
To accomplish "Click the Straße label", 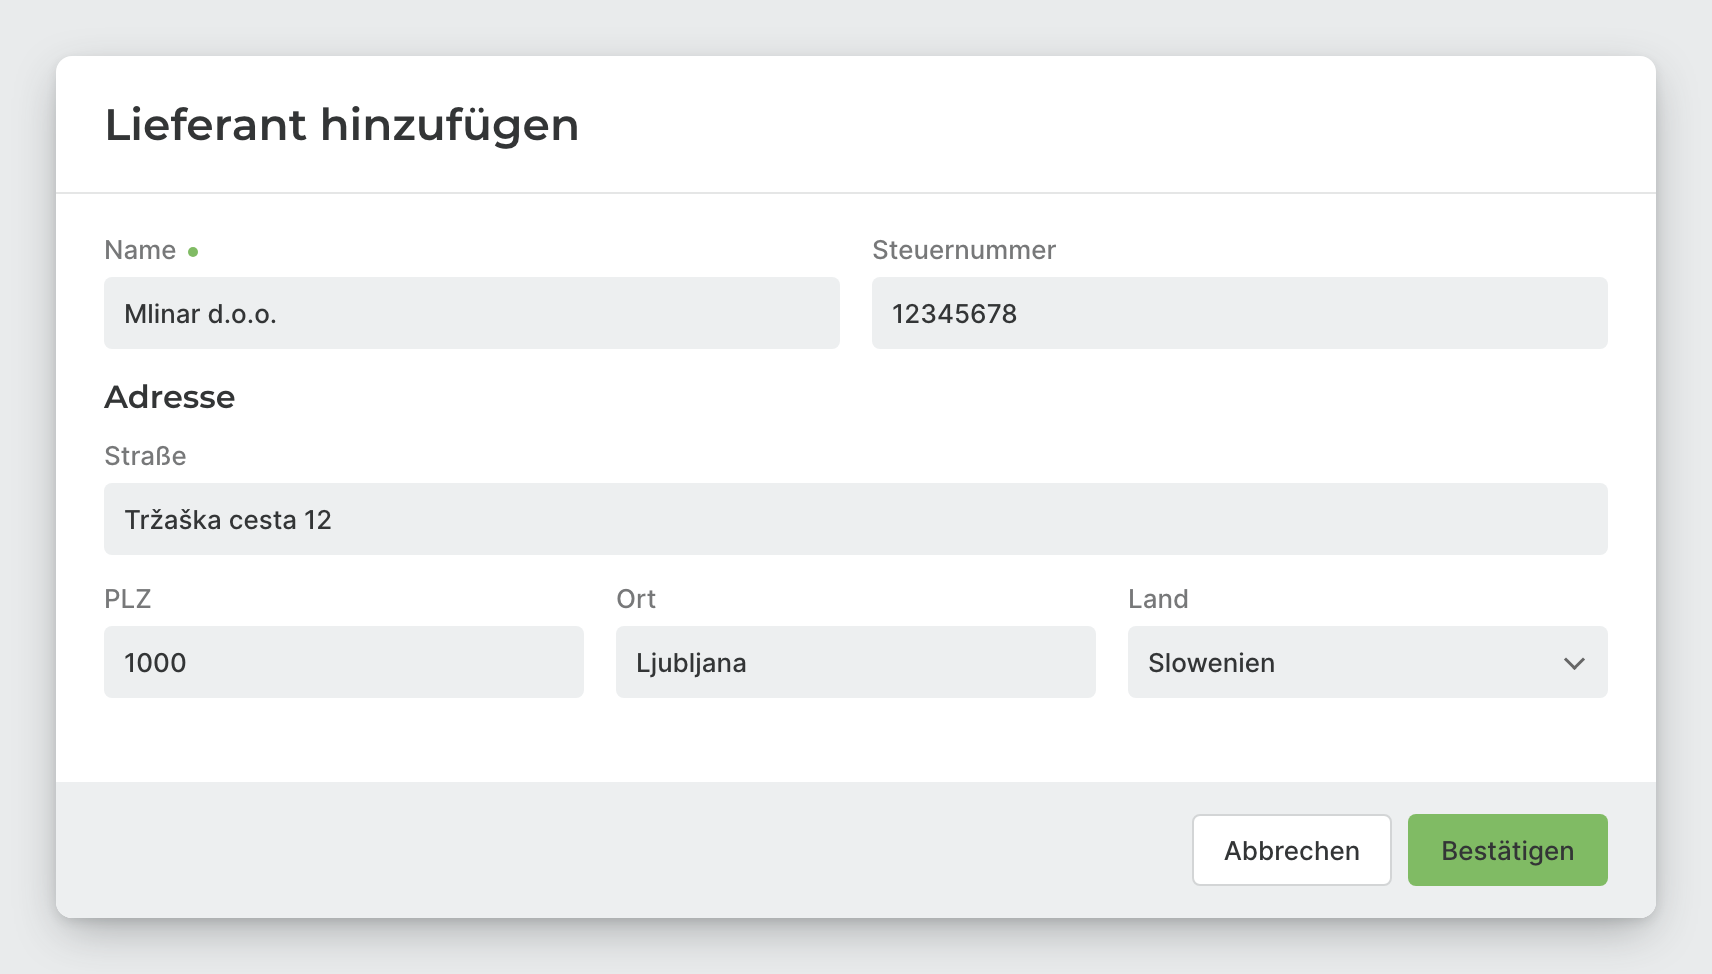I will pos(145,456).
